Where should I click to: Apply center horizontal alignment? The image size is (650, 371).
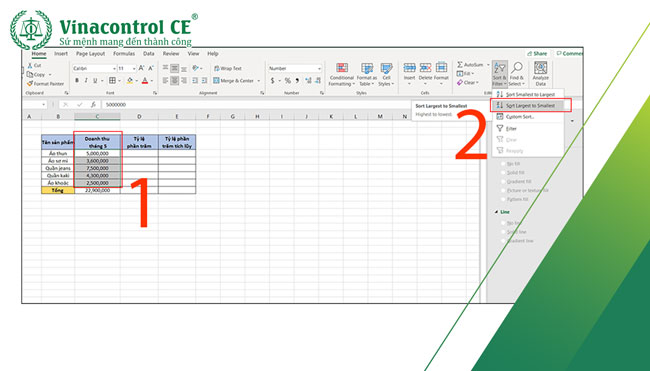pos(175,81)
